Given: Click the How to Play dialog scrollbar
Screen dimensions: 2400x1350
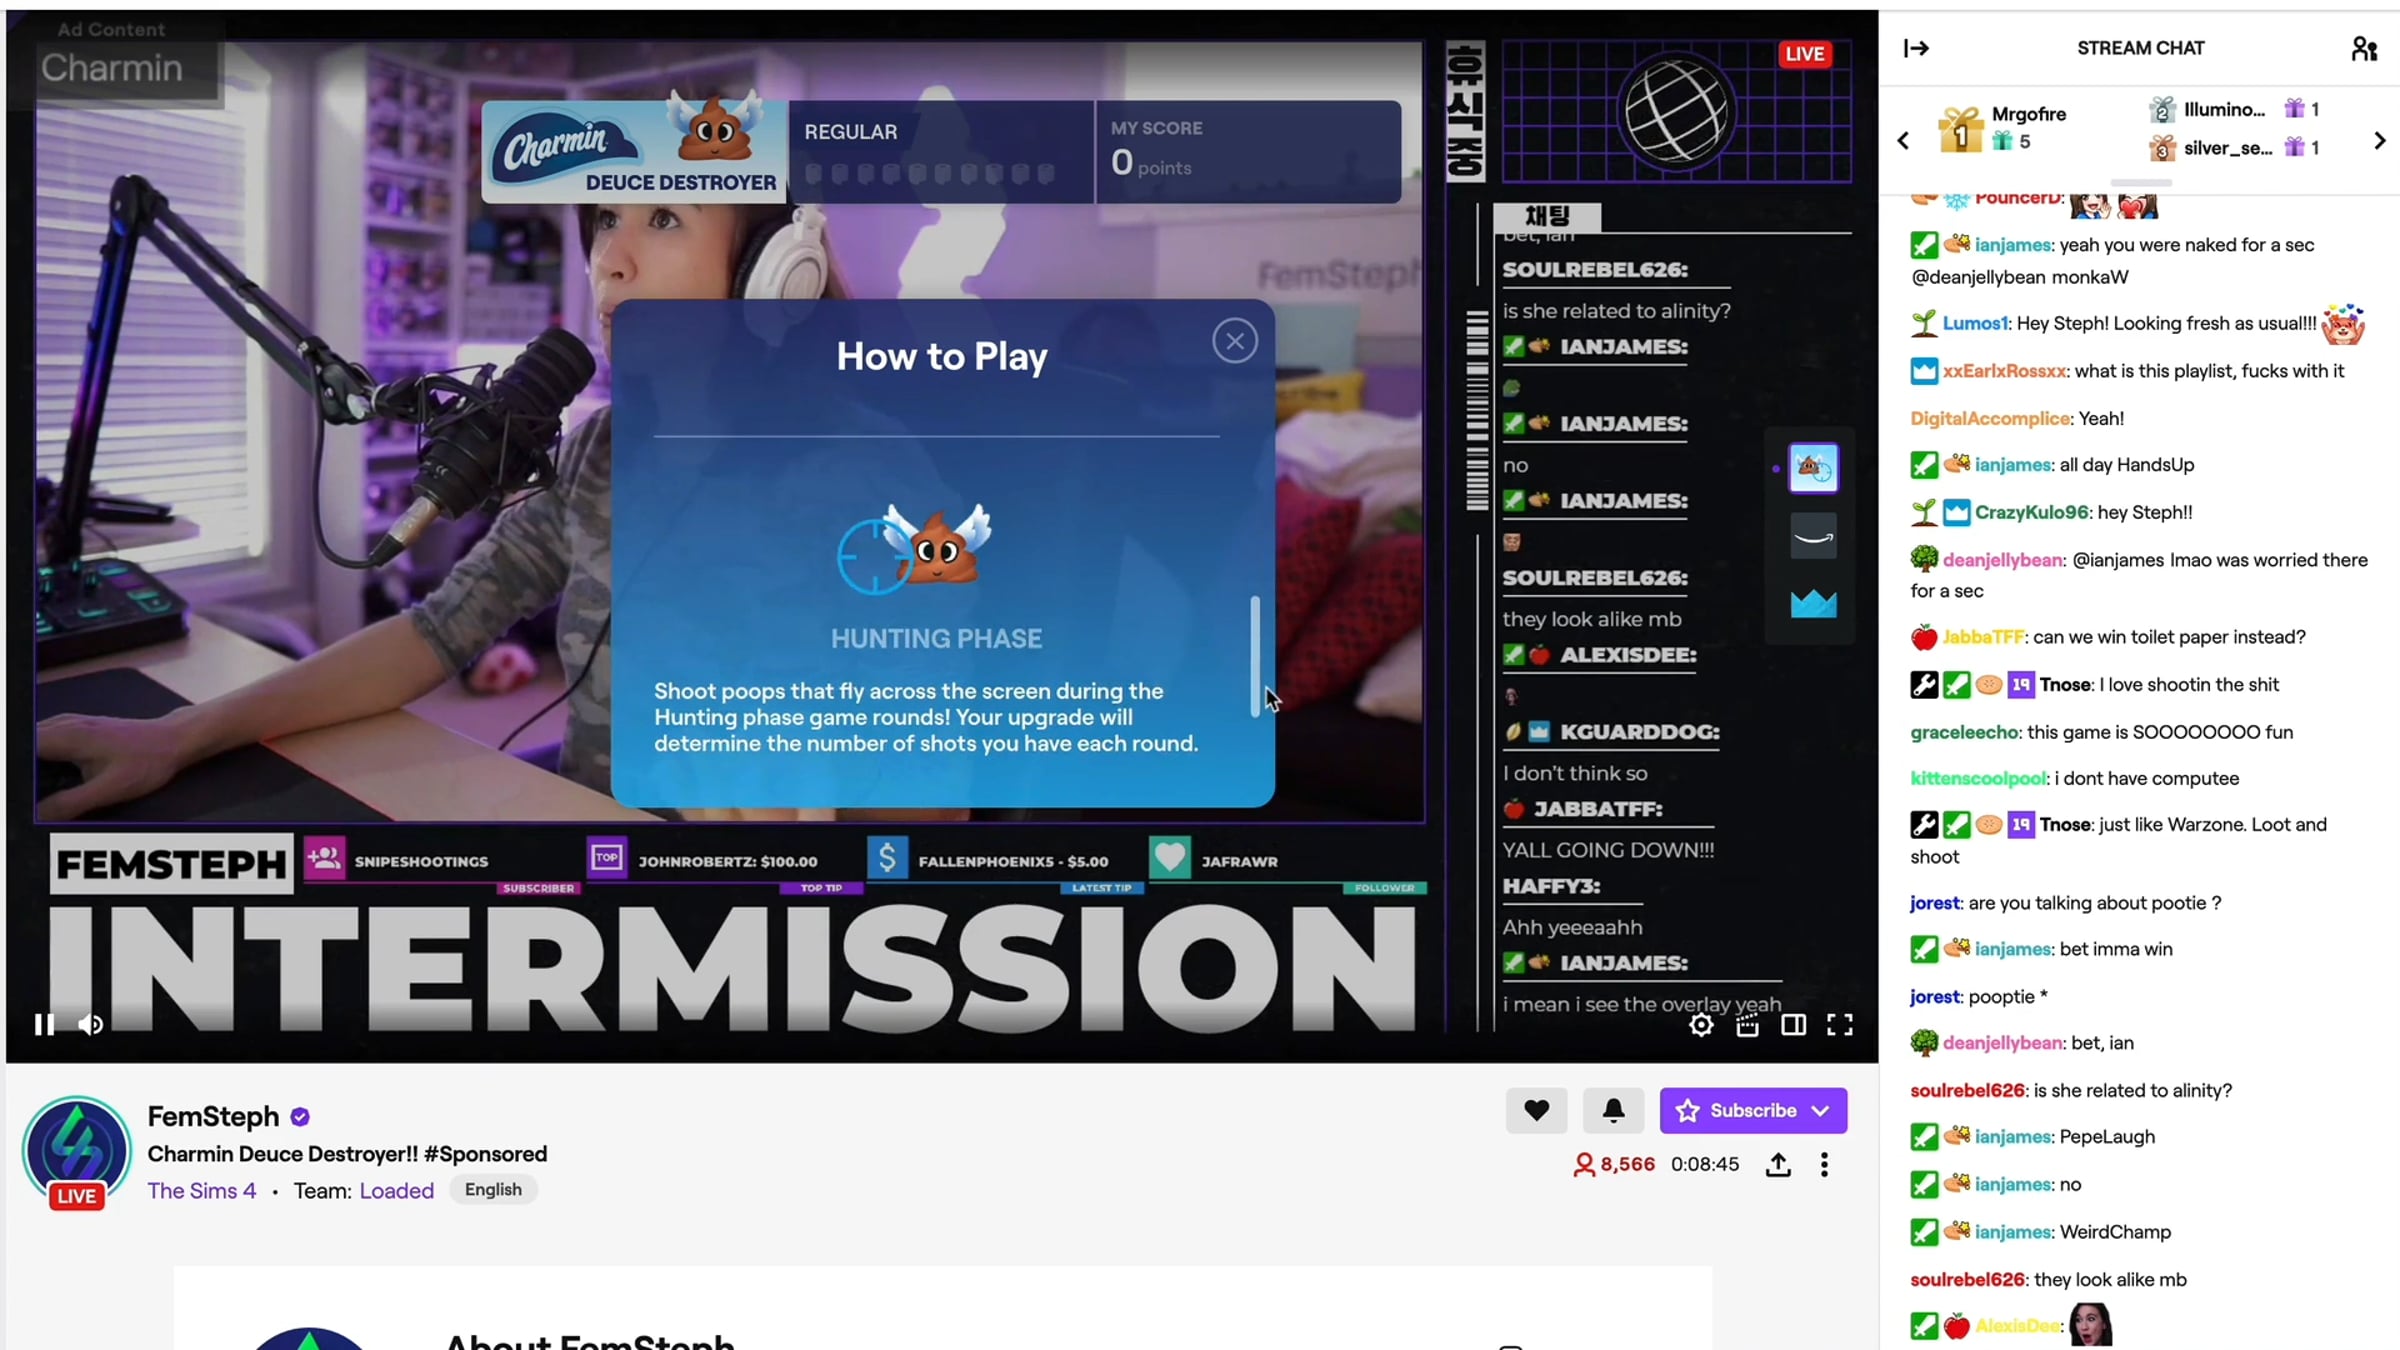Looking at the screenshot, I should tap(1255, 656).
